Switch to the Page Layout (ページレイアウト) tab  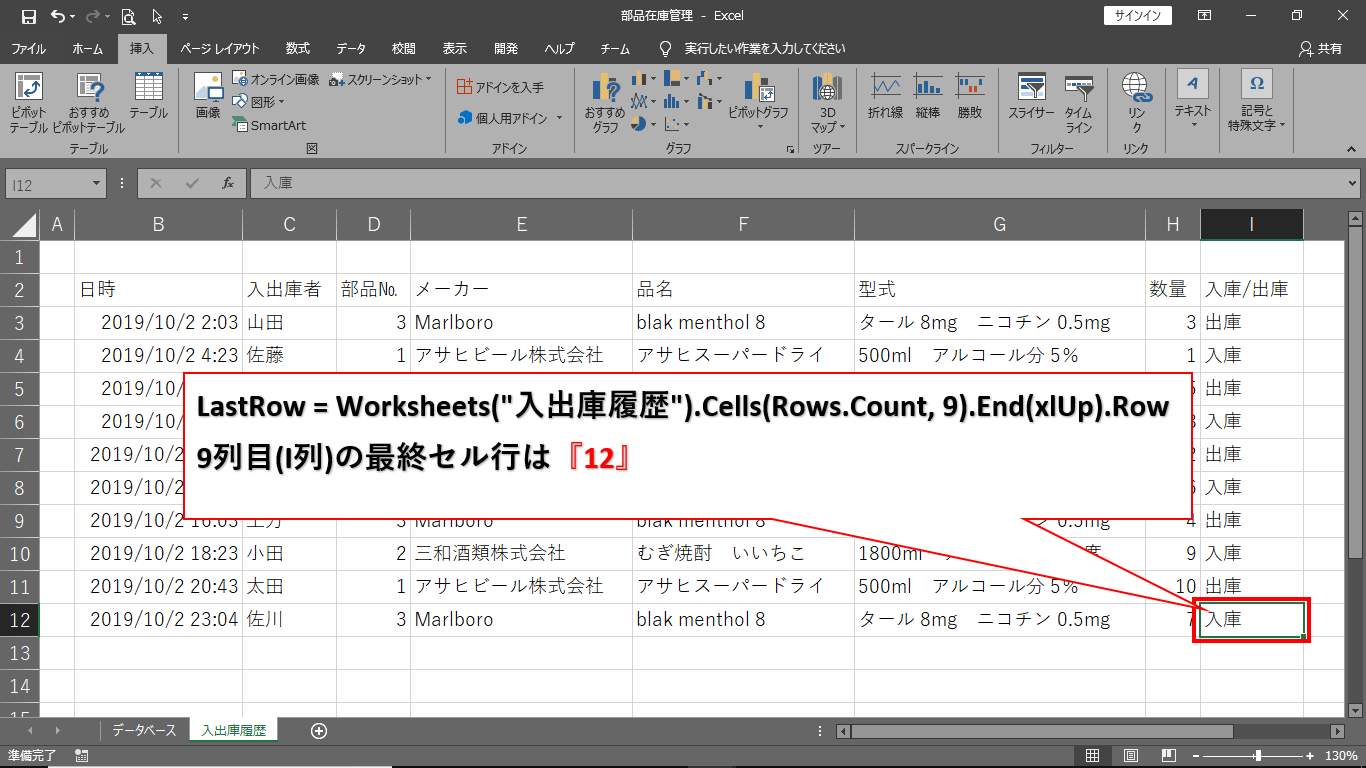point(220,48)
